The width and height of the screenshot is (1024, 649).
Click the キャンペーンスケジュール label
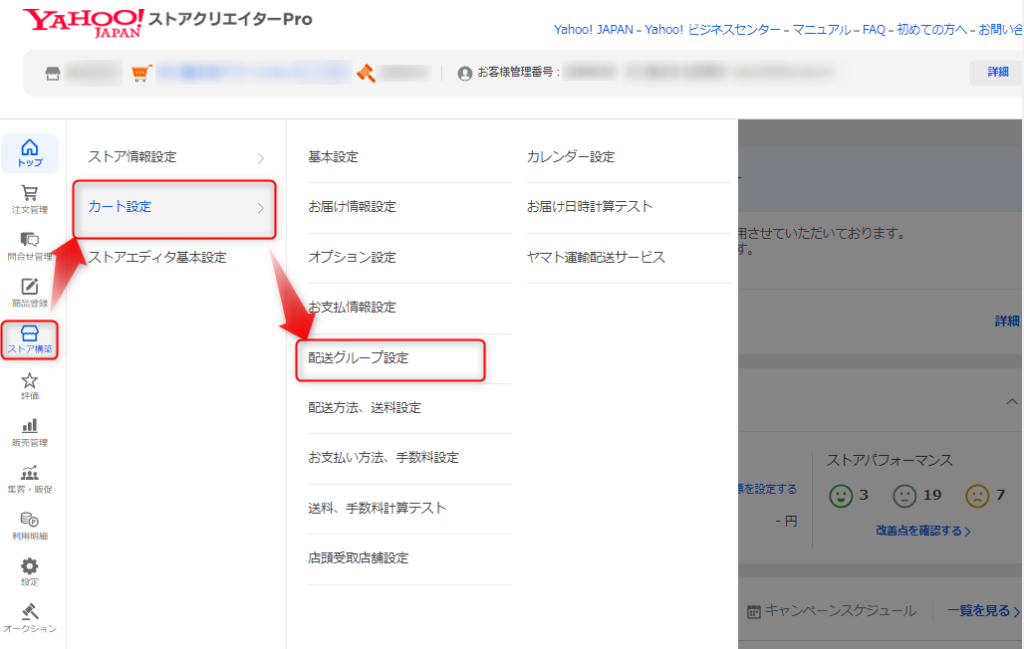click(x=840, y=611)
